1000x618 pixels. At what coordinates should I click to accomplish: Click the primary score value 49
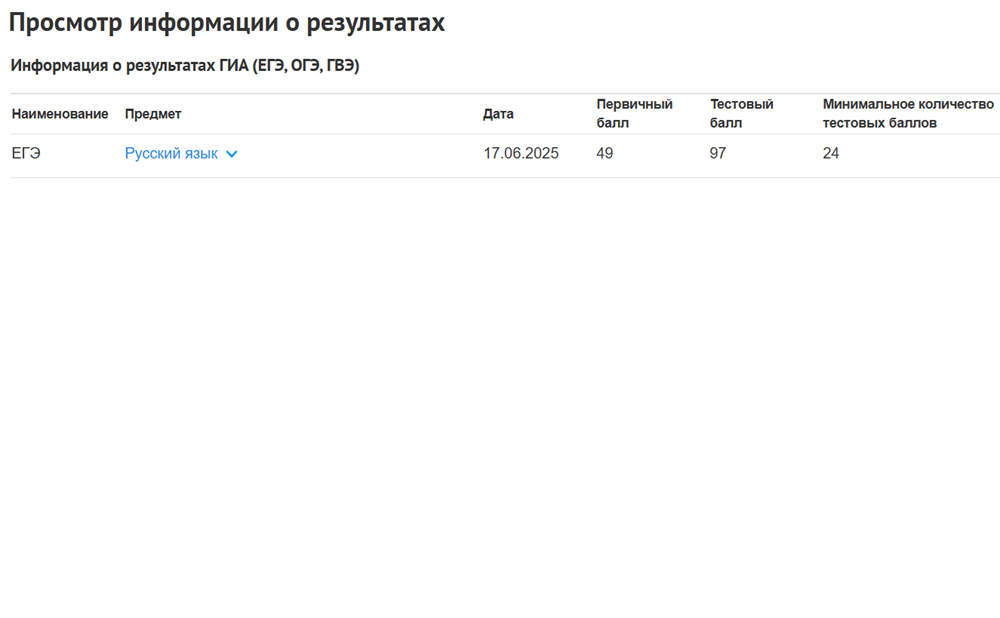click(605, 154)
